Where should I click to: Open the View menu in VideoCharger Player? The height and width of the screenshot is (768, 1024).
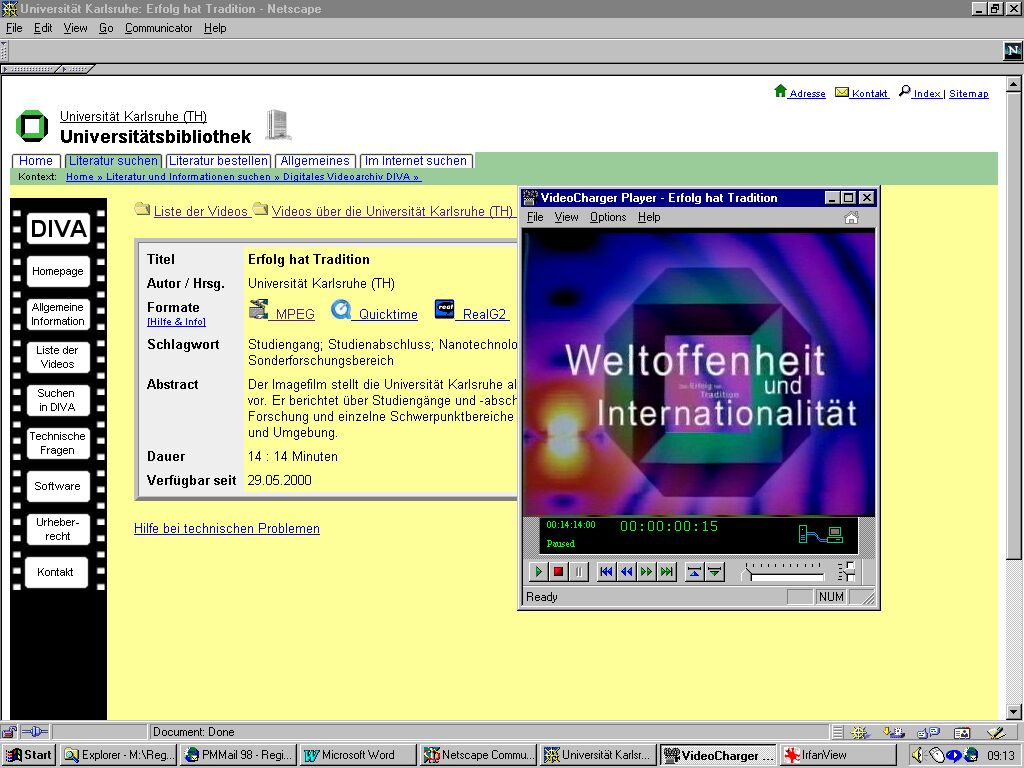566,217
